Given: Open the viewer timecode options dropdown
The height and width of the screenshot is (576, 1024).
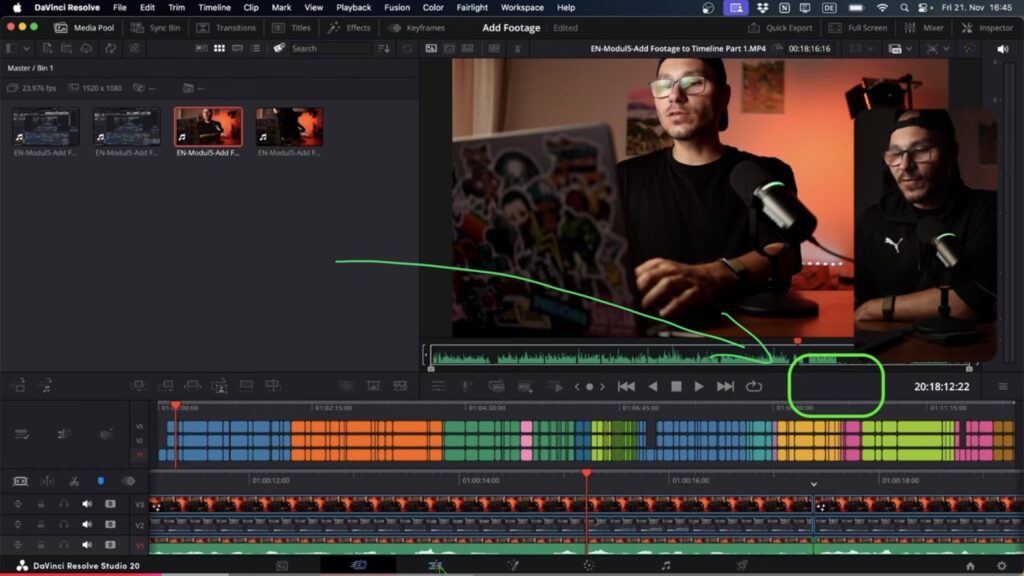Looking at the screenshot, I should tap(872, 48).
